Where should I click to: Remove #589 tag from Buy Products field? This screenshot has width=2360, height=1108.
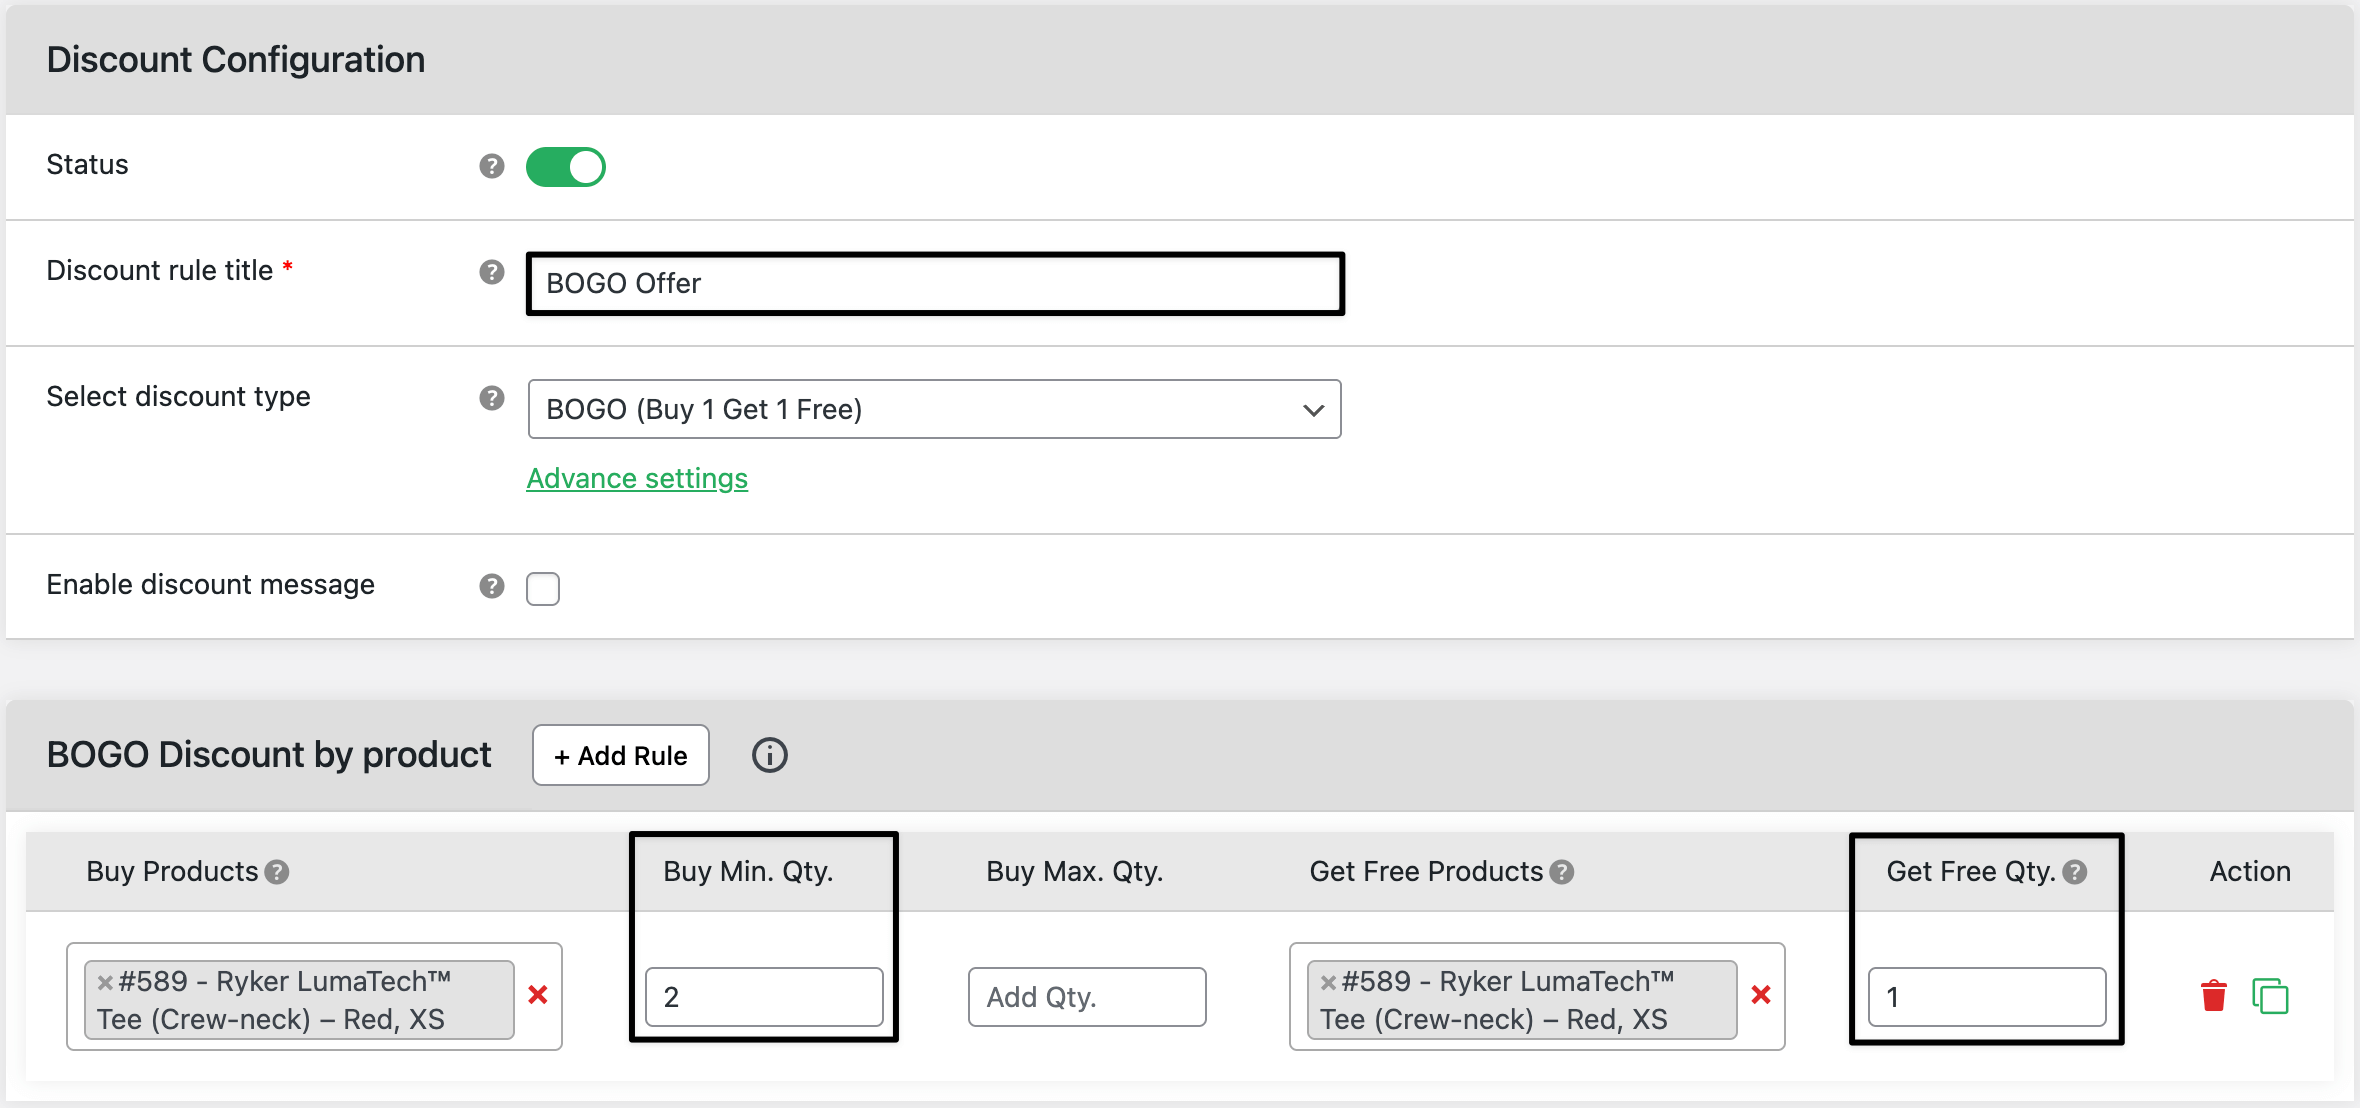click(x=104, y=982)
